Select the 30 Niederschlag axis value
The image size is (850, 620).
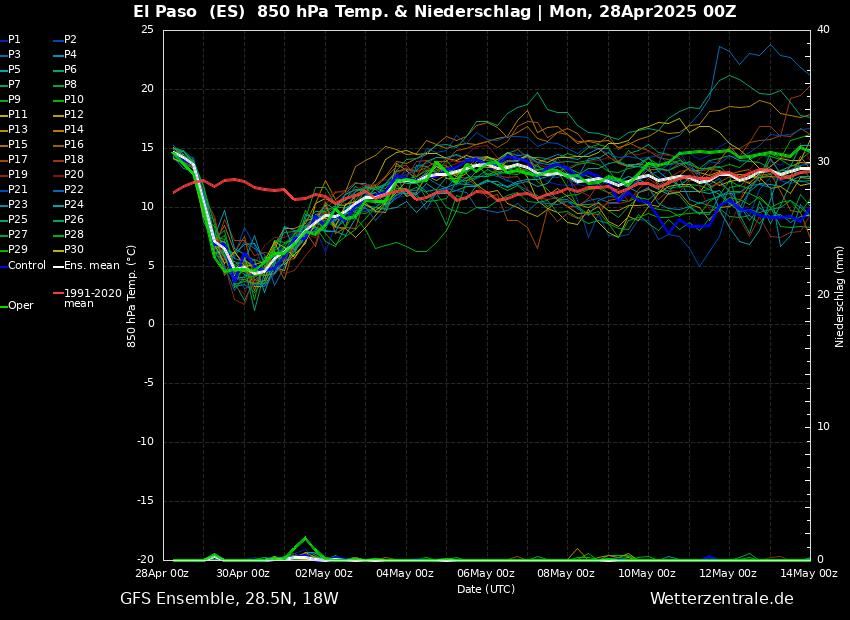point(823,162)
